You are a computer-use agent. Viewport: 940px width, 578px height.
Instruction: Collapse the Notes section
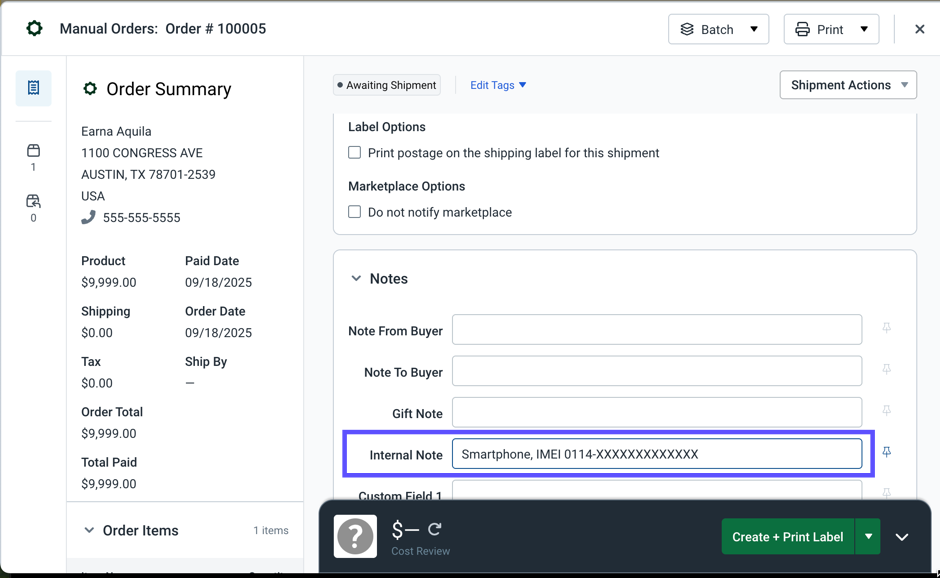coord(356,279)
